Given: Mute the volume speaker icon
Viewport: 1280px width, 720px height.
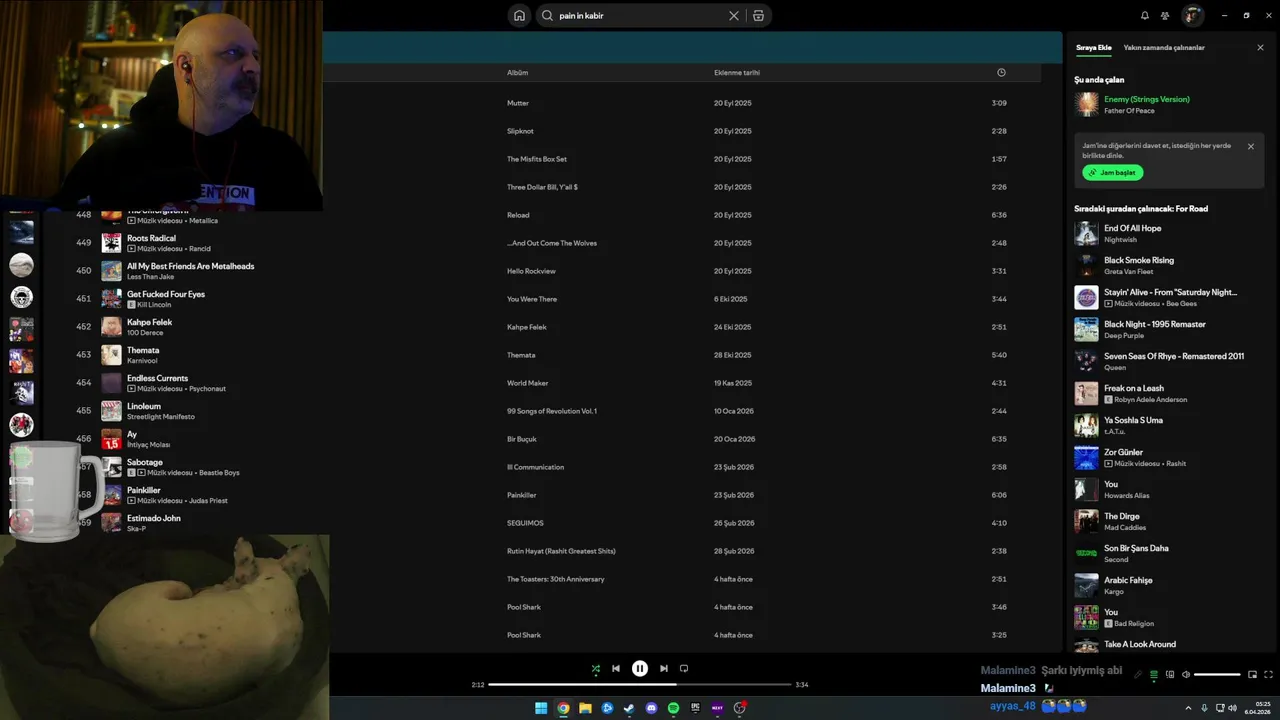Looking at the screenshot, I should tap(1186, 675).
